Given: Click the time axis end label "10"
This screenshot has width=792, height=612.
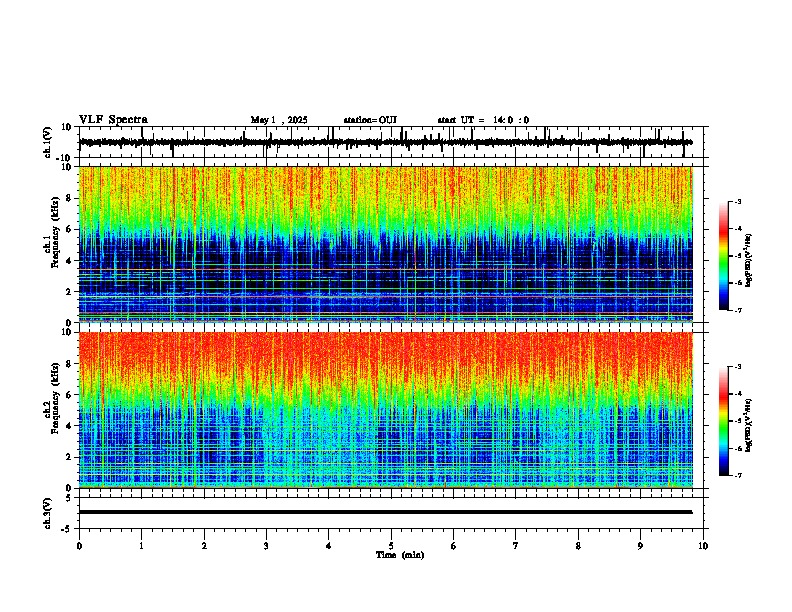Looking at the screenshot, I should tap(703, 546).
